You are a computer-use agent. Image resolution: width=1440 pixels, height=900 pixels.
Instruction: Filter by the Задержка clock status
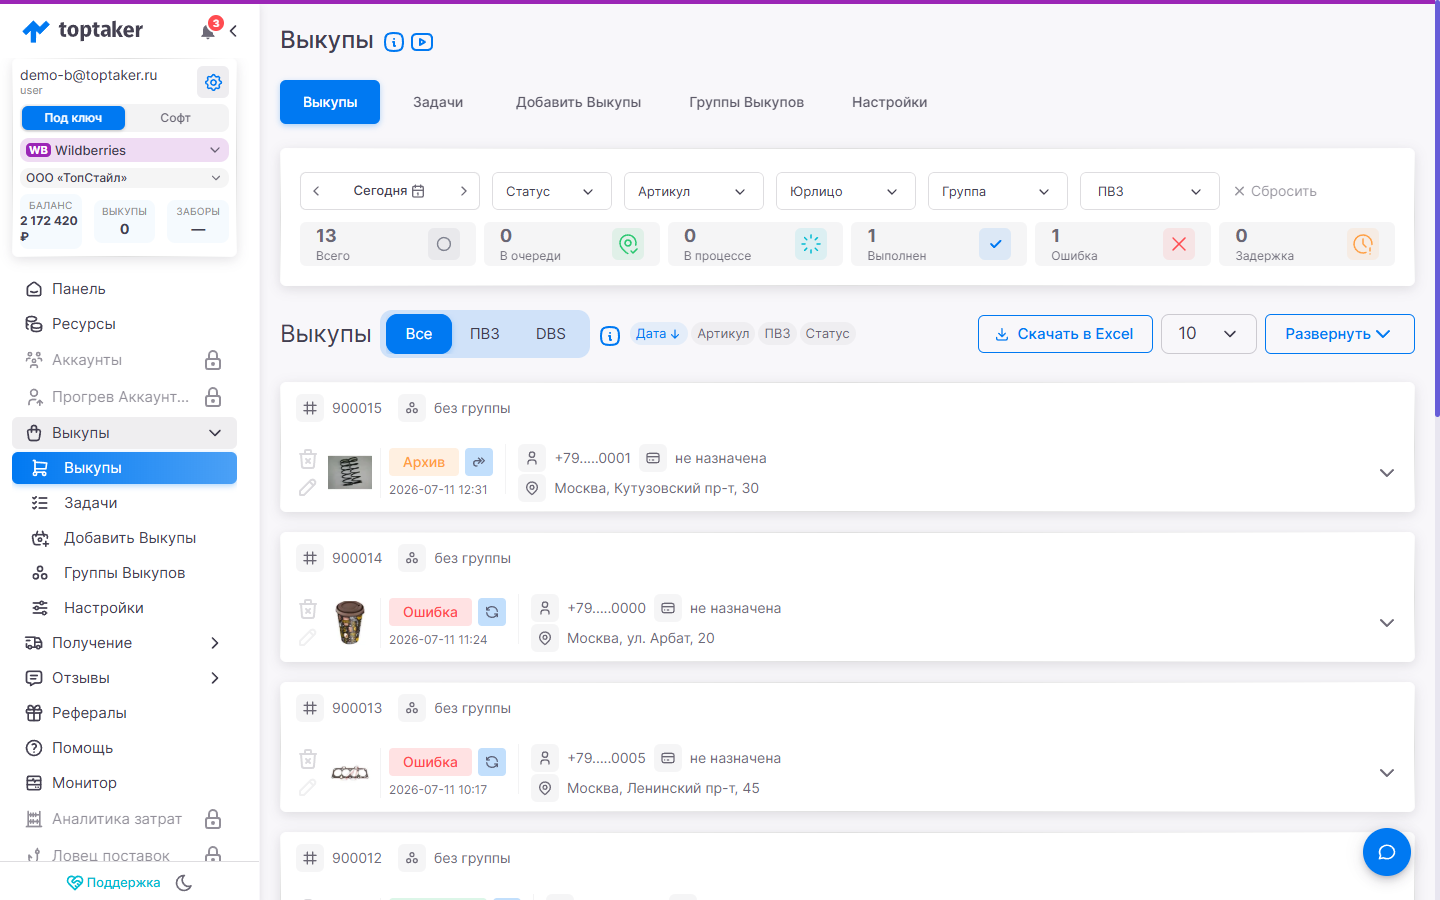tap(1363, 244)
